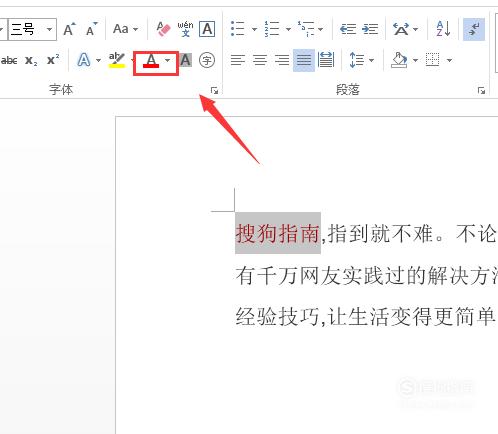Screen dimensions: 498x434
Task: Apply distributed alignment
Action: 326,60
